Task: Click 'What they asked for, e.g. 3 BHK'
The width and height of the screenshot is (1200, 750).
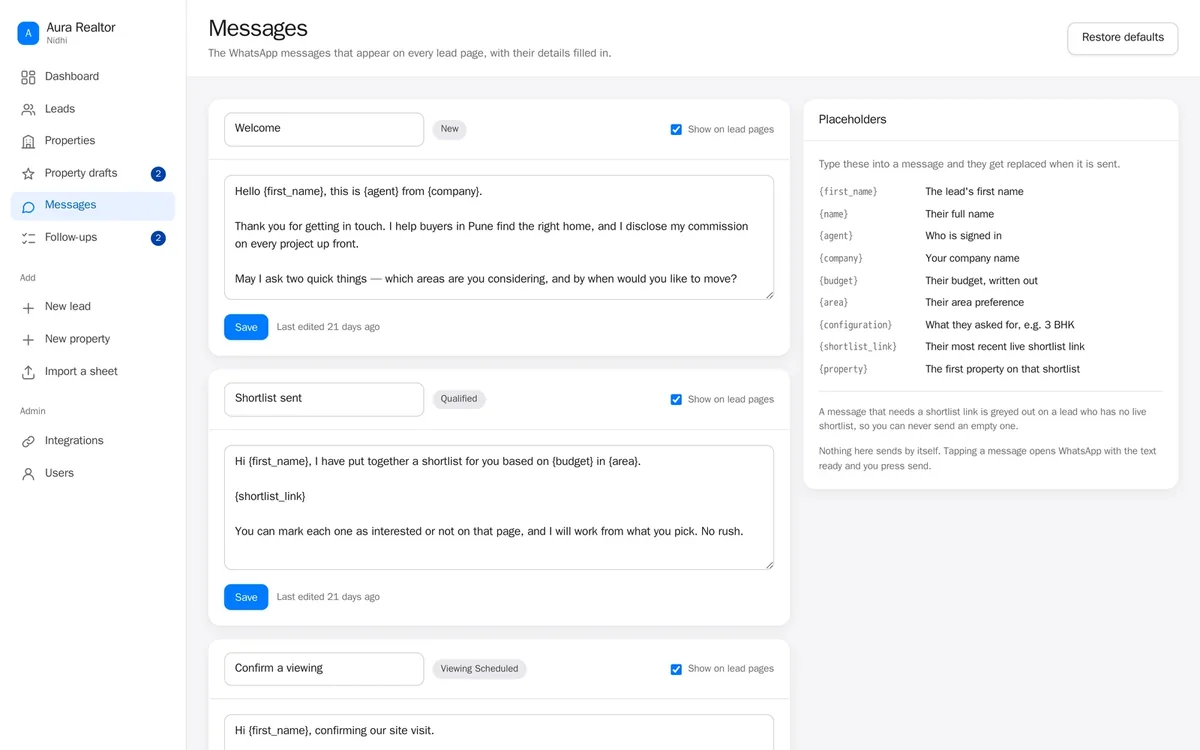Action: (1000, 325)
